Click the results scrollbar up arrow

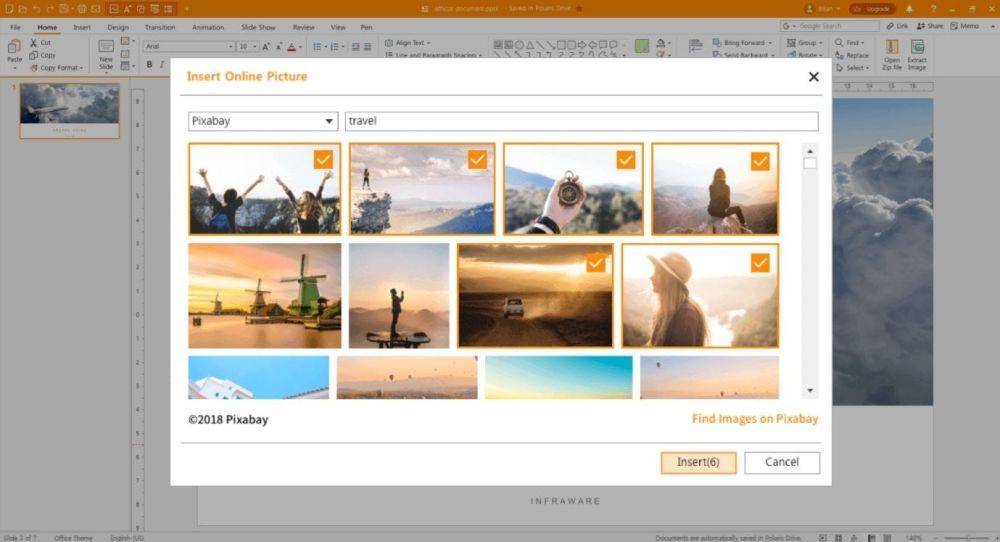(810, 151)
